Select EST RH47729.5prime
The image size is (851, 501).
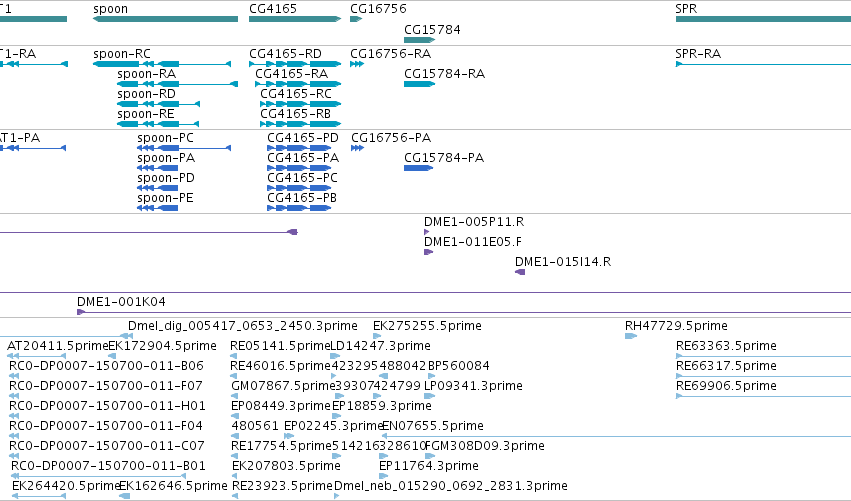tap(677, 326)
